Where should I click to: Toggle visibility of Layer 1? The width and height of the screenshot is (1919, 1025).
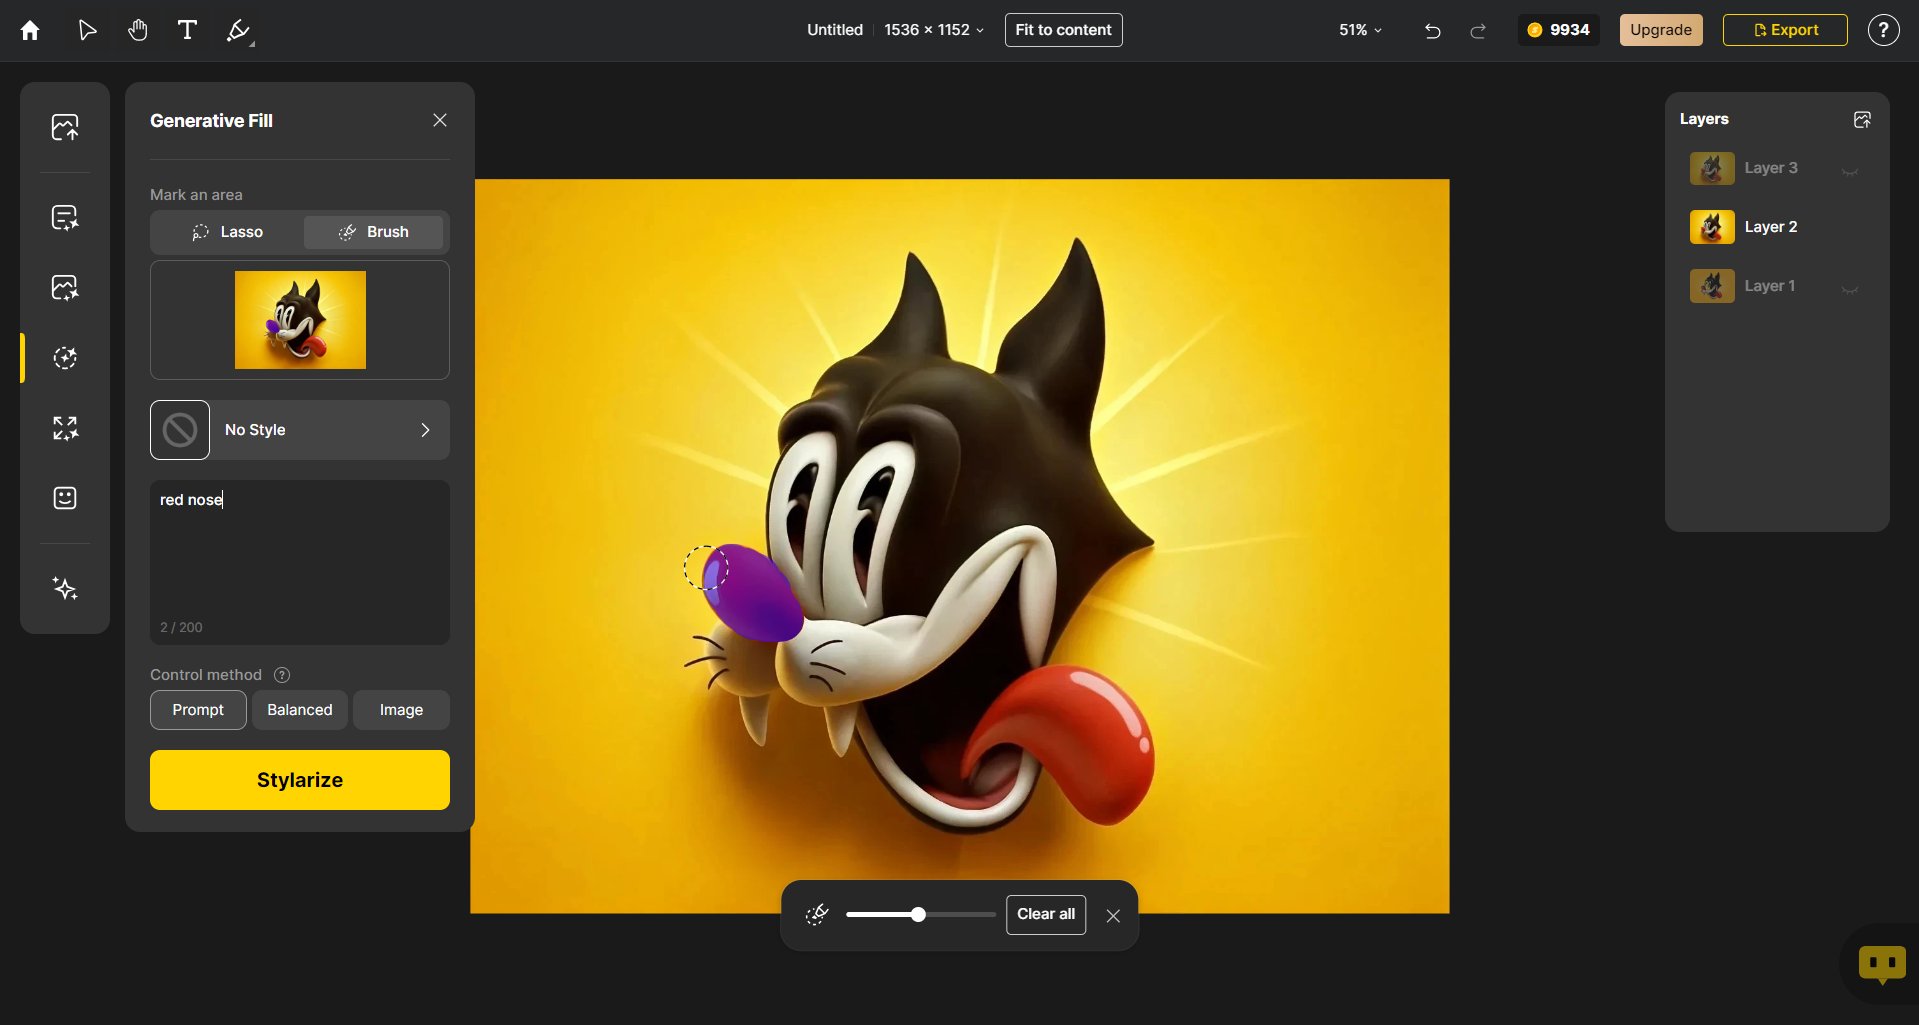(x=1850, y=288)
